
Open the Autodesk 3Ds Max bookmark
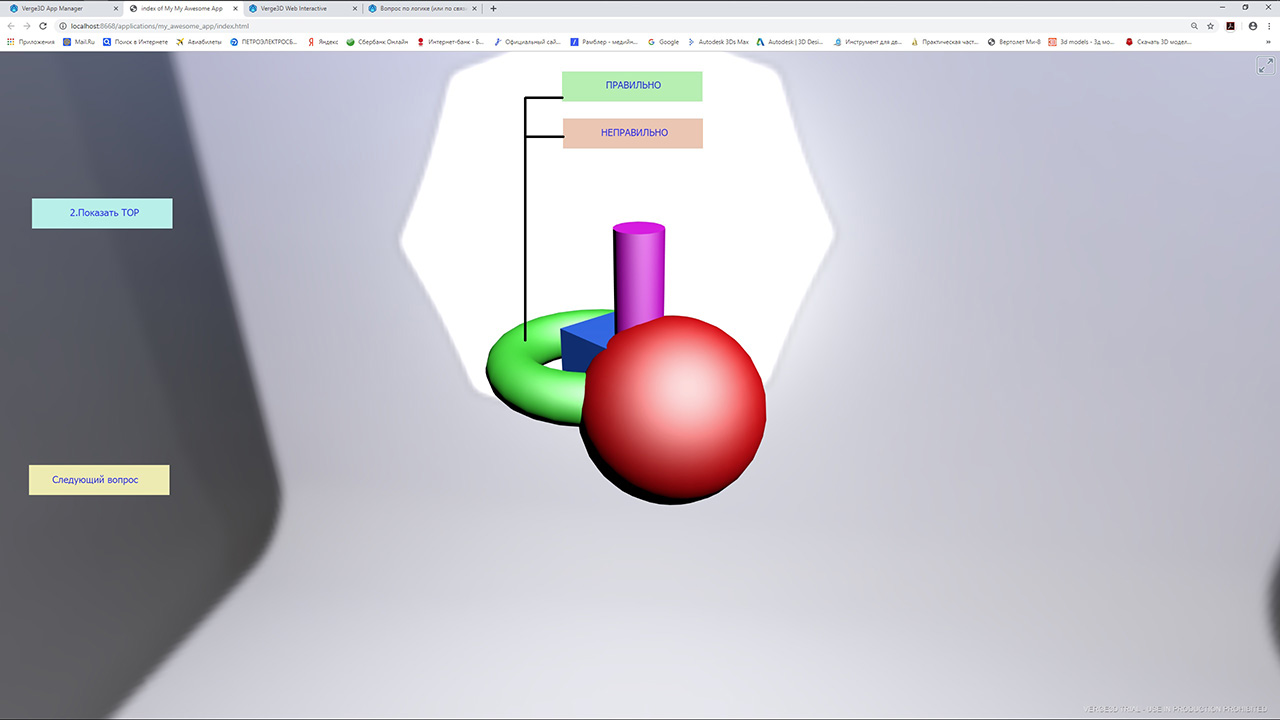(718, 42)
